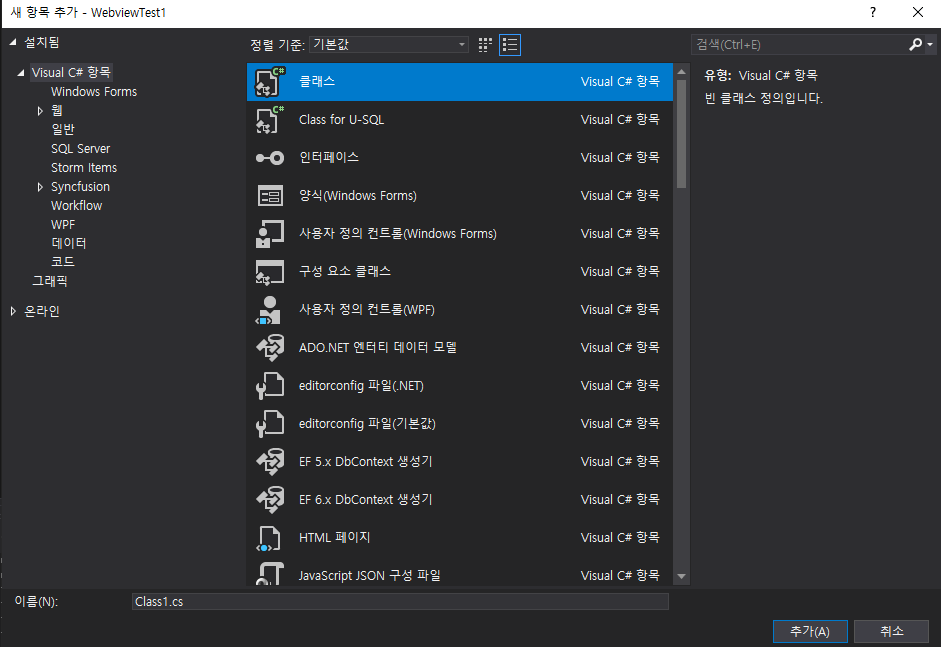Select the 코드 category
941x647 pixels.
pyautogui.click(x=63, y=262)
